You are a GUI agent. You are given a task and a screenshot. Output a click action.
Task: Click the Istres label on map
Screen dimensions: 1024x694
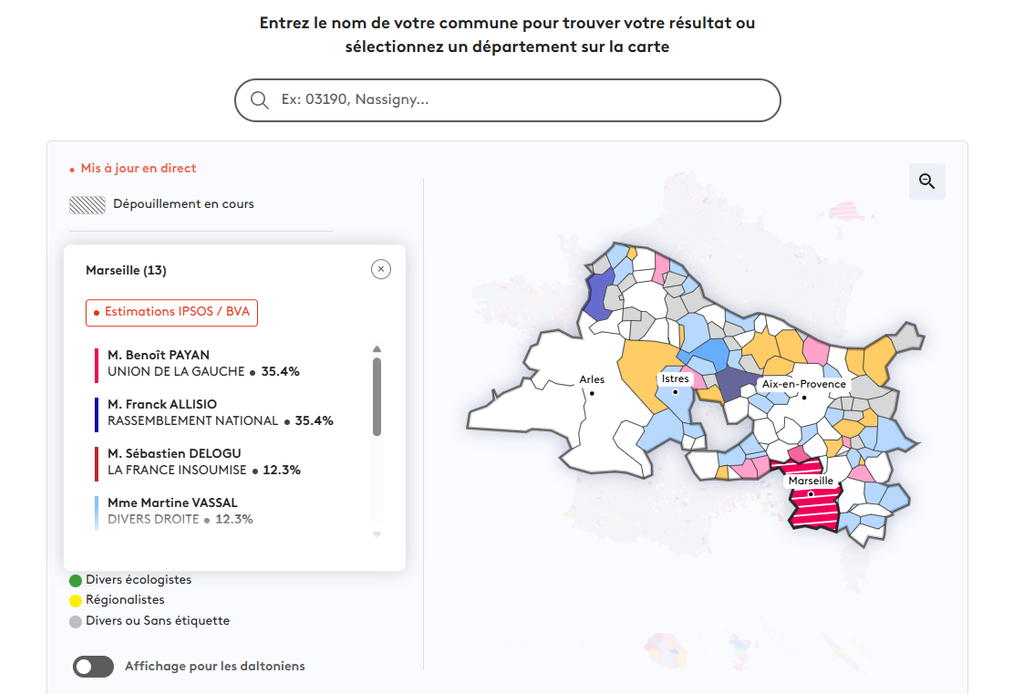point(675,379)
